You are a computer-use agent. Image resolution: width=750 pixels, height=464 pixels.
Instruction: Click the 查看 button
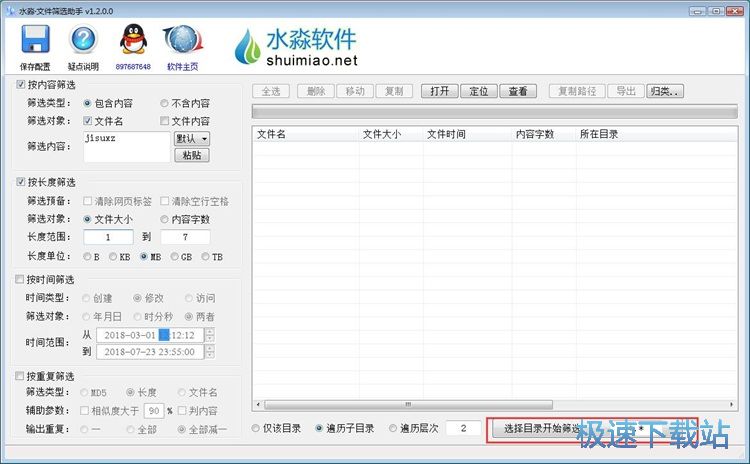(x=518, y=91)
